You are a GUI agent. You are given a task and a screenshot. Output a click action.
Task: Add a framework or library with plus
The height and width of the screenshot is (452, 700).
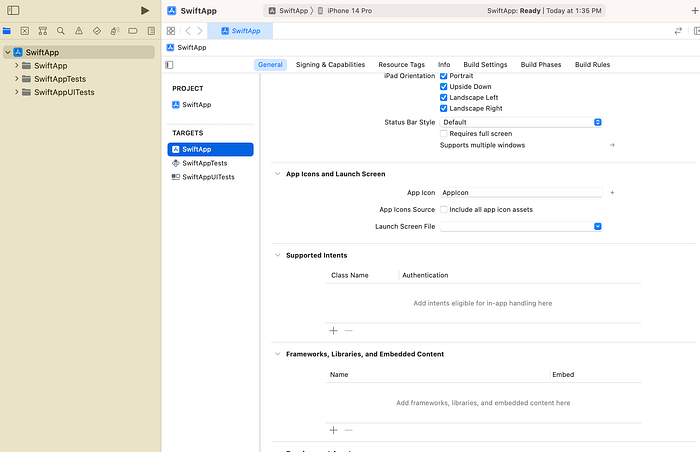pos(333,430)
